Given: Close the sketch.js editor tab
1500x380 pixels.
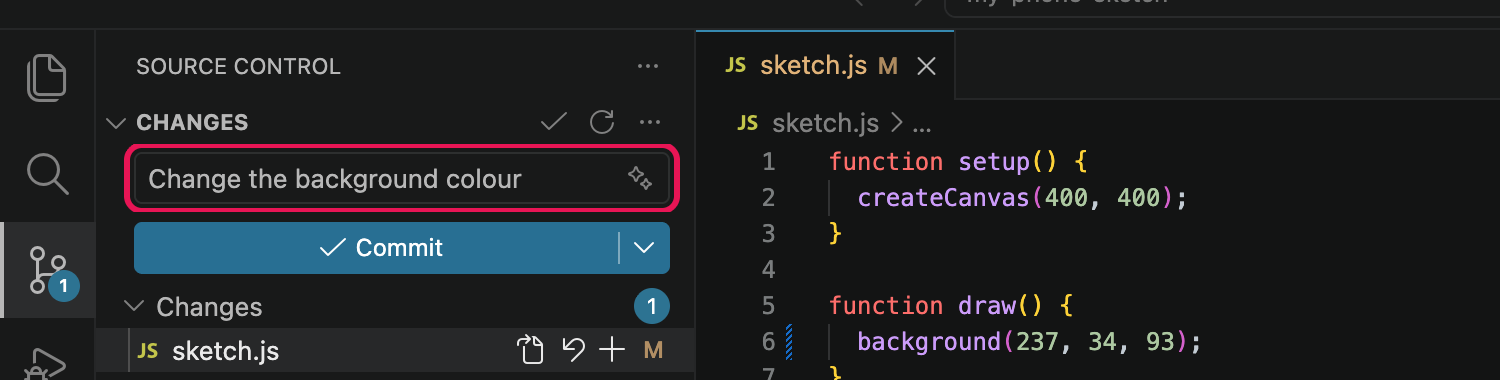Looking at the screenshot, I should [926, 66].
